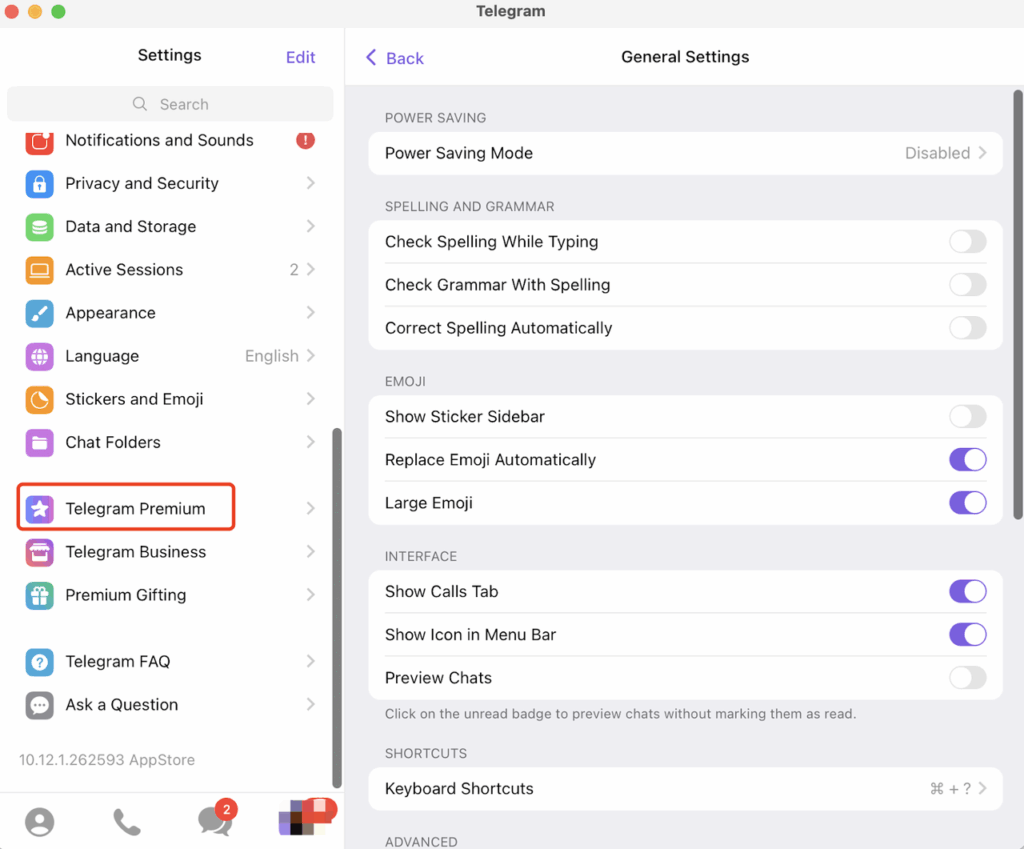
Task: Enable Check Spelling While Typing
Action: click(x=967, y=242)
